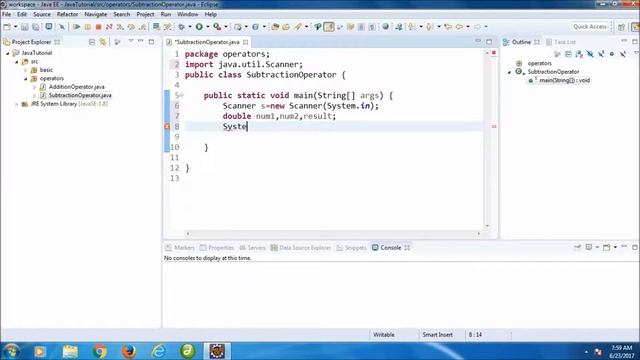
Task: Click the Open Type folder icon
Action: click(x=275, y=27)
